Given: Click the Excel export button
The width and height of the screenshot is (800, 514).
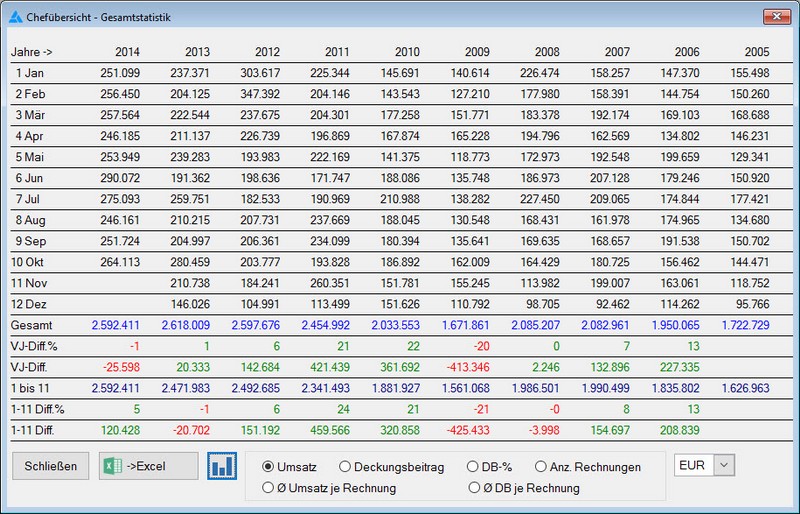Looking at the screenshot, I should [149, 467].
